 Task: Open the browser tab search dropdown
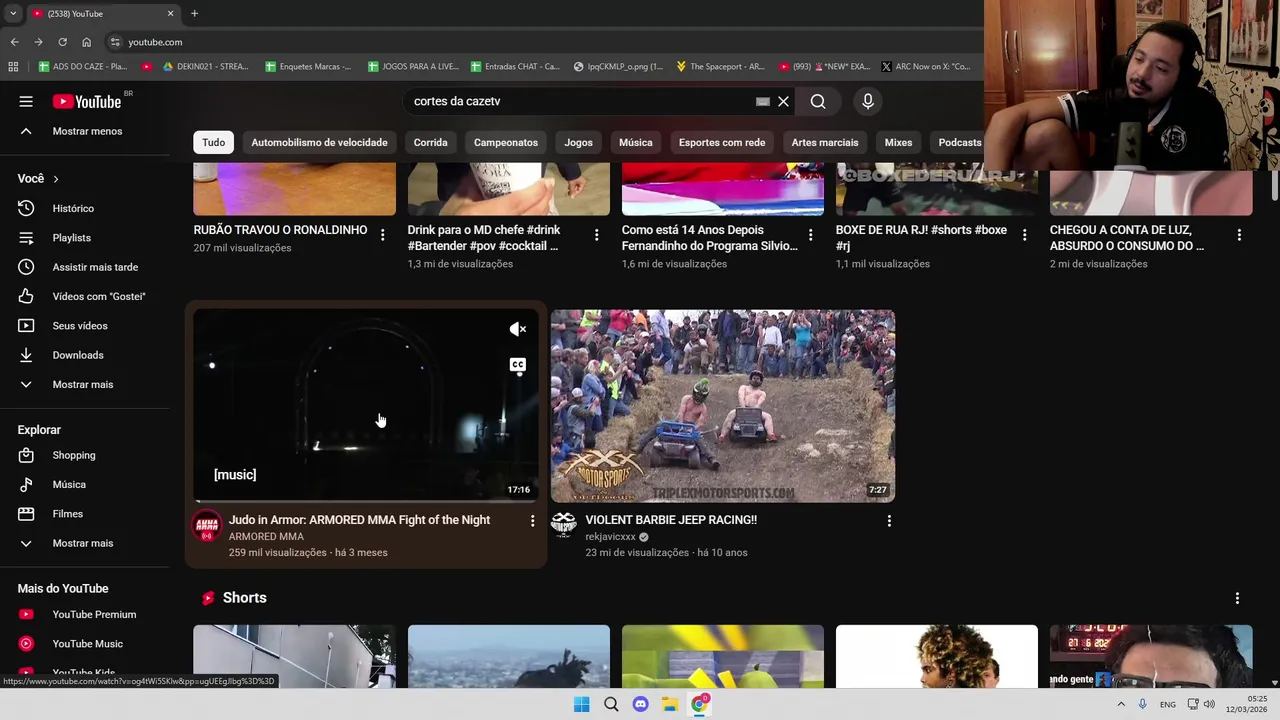(x=12, y=14)
